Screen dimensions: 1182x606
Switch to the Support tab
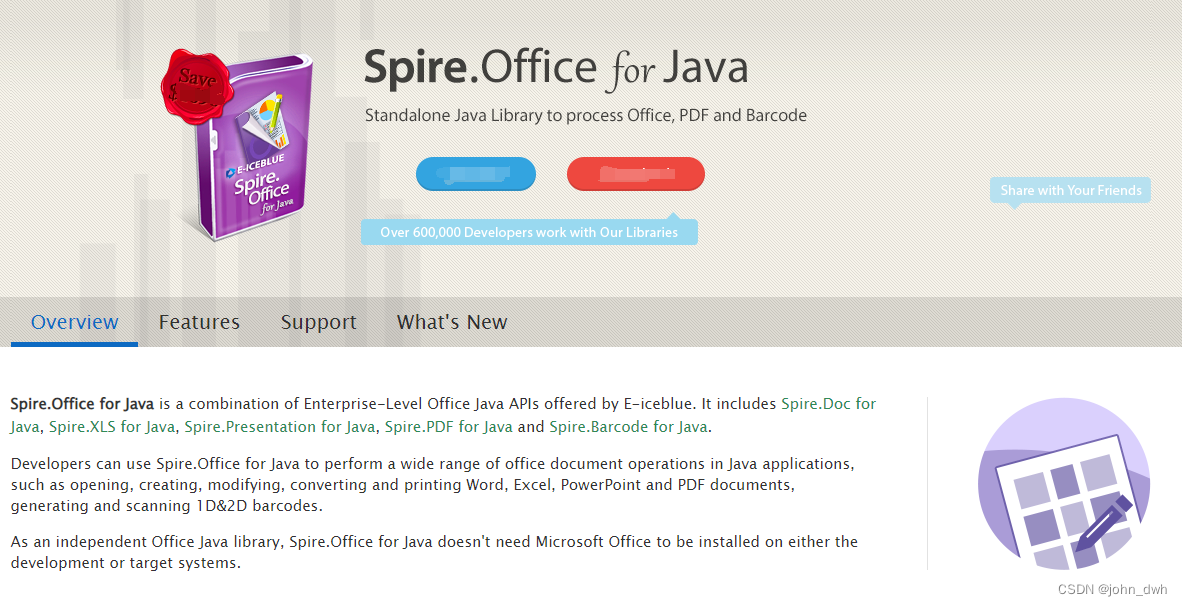[x=318, y=322]
